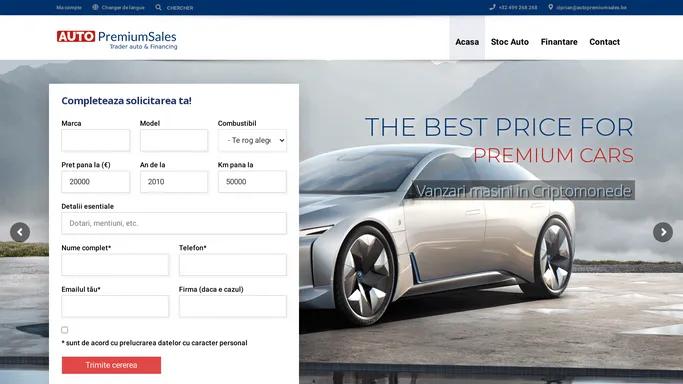Click the PREMIUM CARS headline text
The image size is (683, 384).
click(553, 155)
